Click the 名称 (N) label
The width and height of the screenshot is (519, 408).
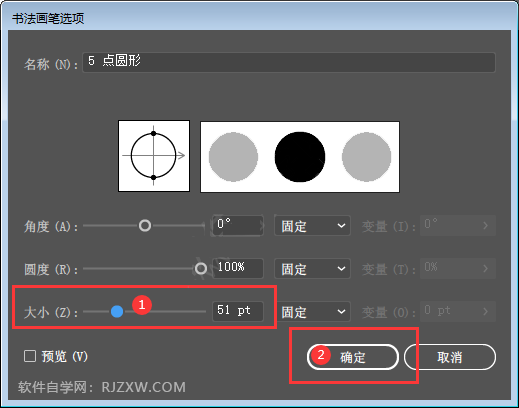point(51,64)
